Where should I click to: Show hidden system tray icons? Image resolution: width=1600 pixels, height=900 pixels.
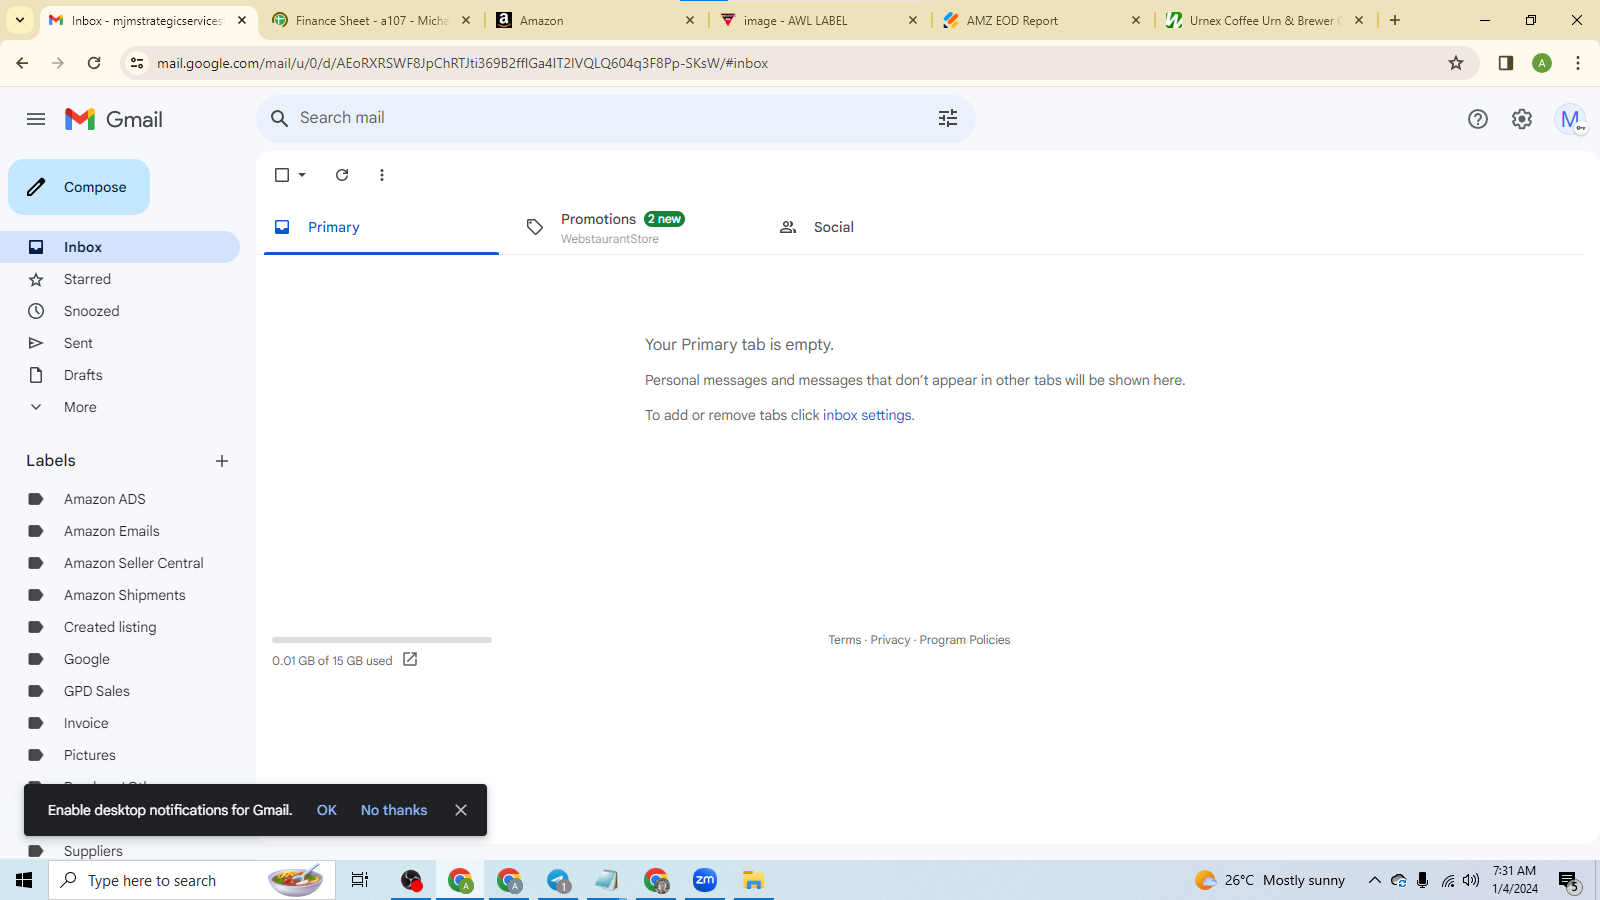(x=1375, y=880)
